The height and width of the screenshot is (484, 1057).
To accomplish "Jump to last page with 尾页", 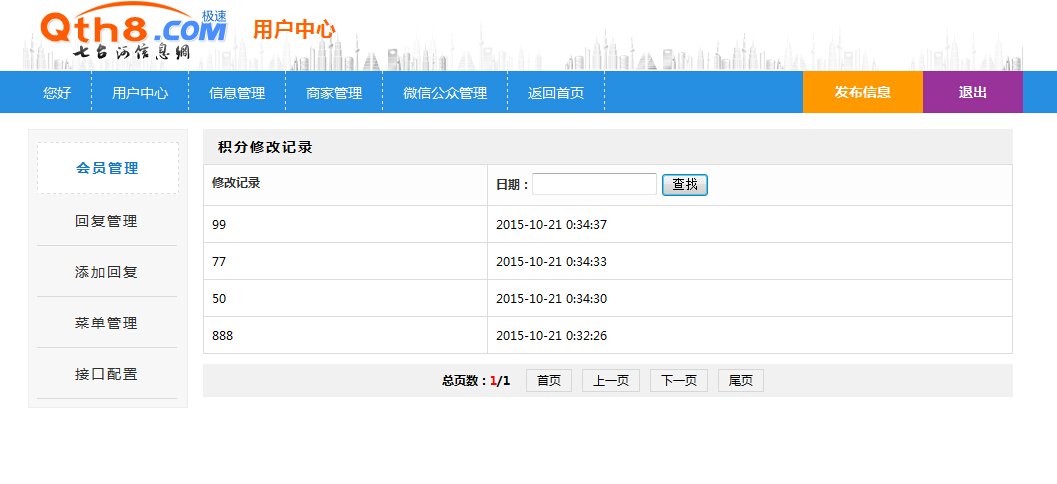I will 741,381.
